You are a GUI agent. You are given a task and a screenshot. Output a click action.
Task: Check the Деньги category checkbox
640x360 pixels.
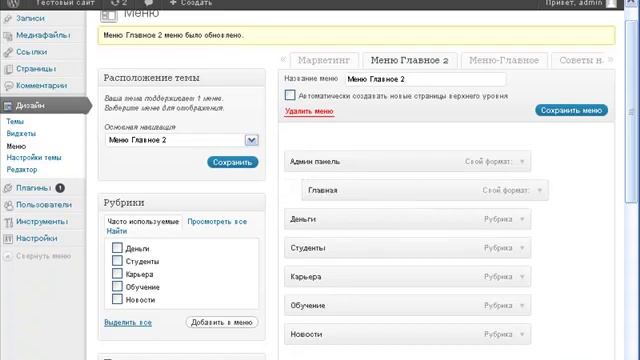[x=117, y=247]
